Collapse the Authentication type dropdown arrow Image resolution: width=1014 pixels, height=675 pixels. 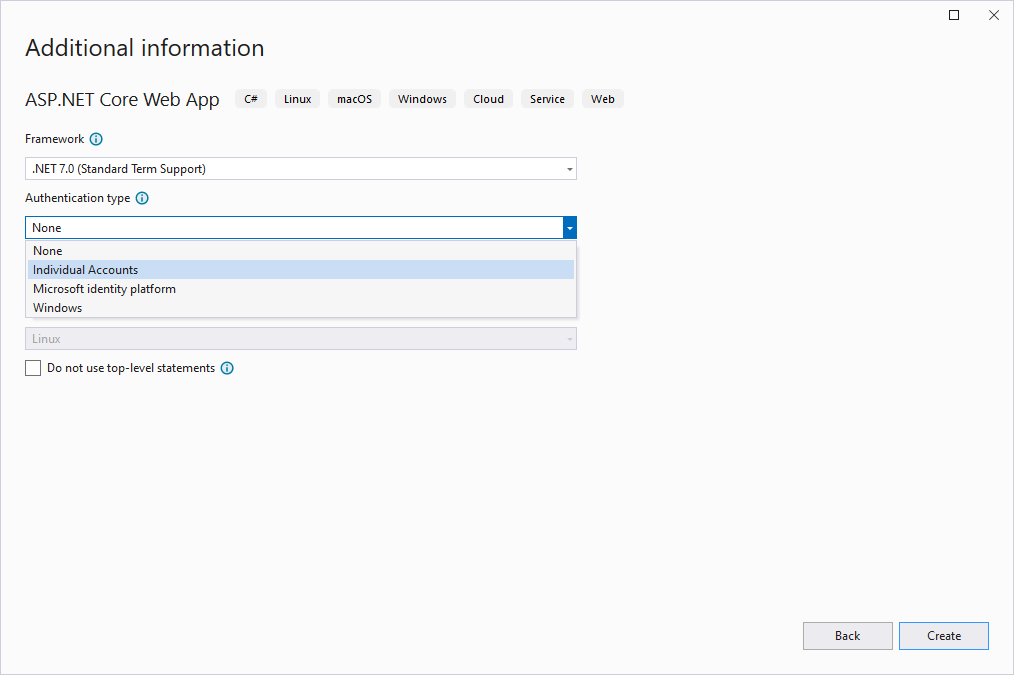tap(570, 228)
